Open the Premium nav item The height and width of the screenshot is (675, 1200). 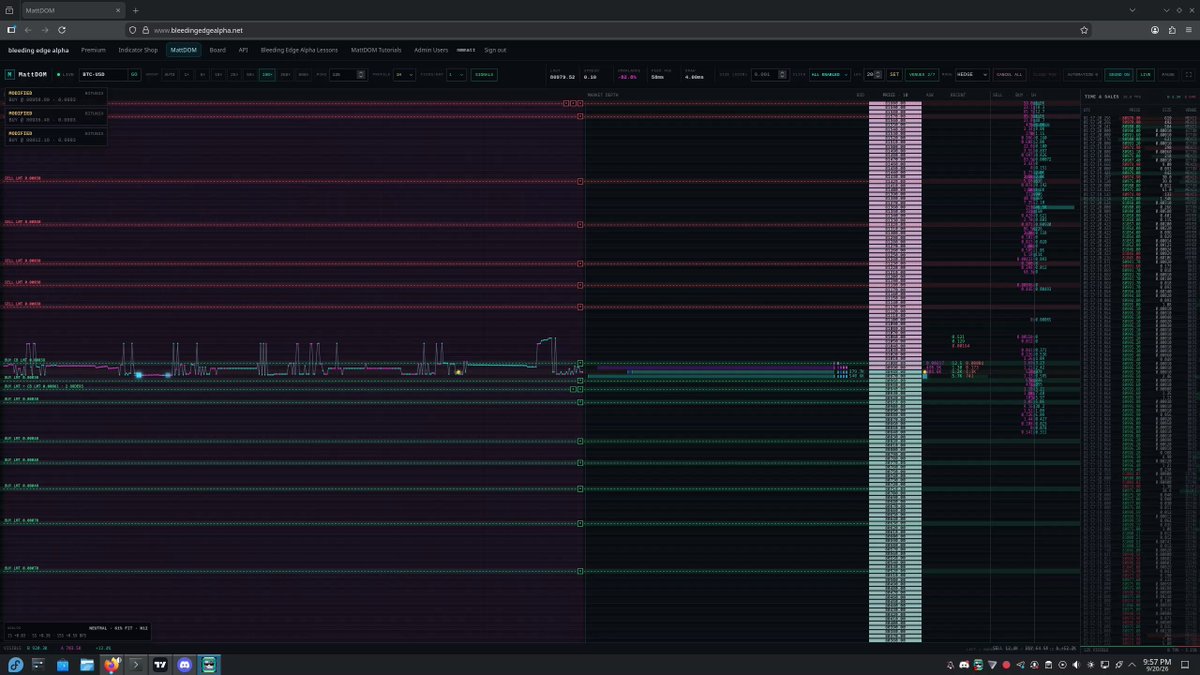click(x=93, y=49)
